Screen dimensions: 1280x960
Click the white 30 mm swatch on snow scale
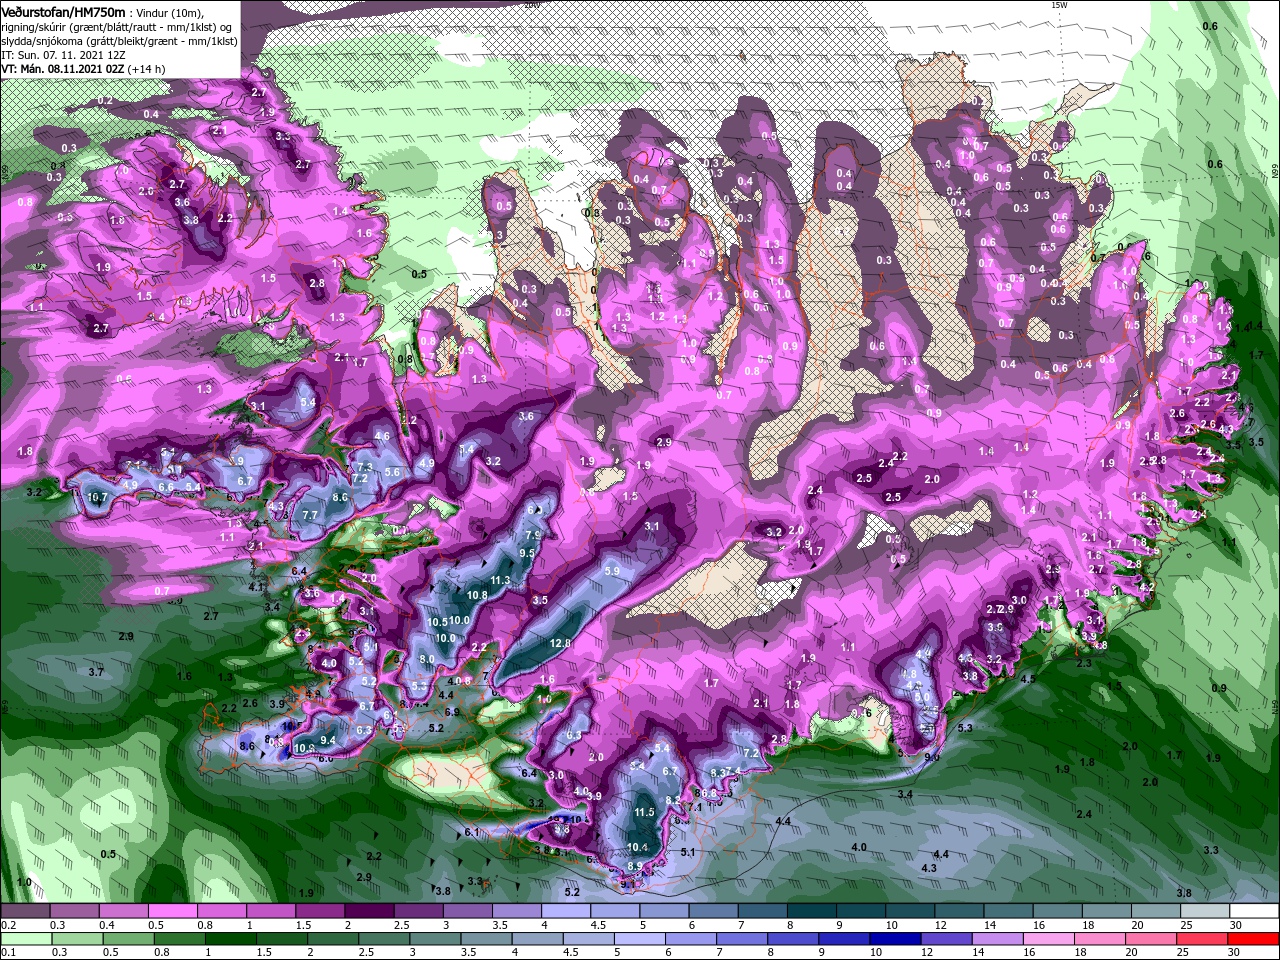pos(1254,911)
